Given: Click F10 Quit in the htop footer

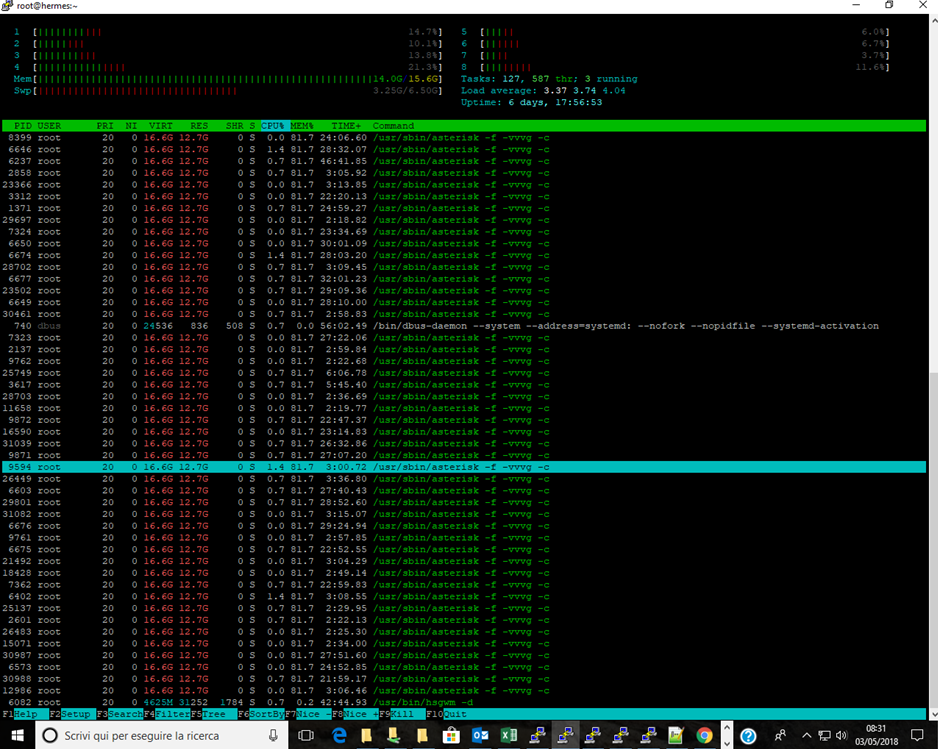Looking at the screenshot, I should 446,714.
